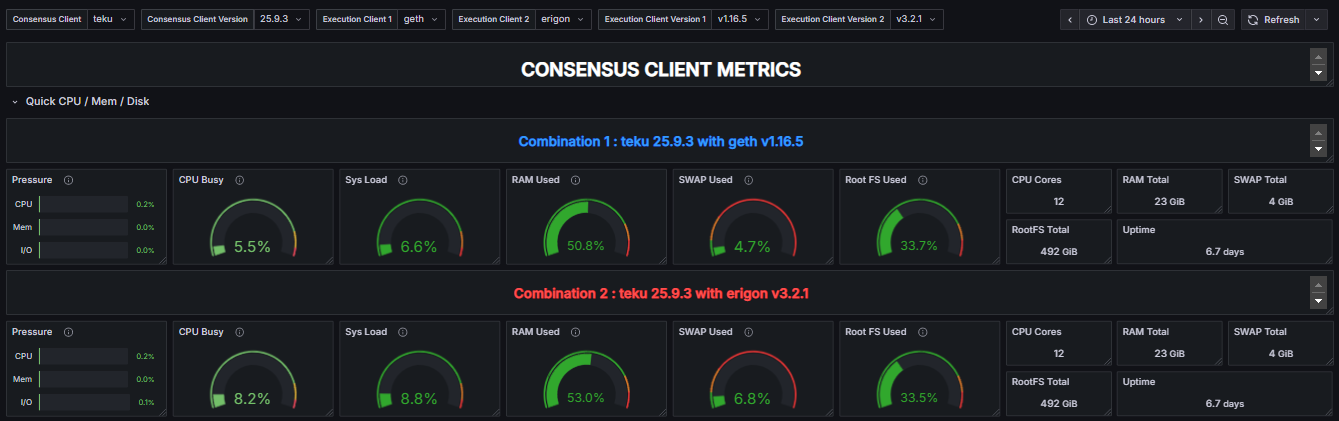Screen dimensions: 1339x421
Task: Click Combination 1 RAM Used gauge
Action: click(585, 228)
